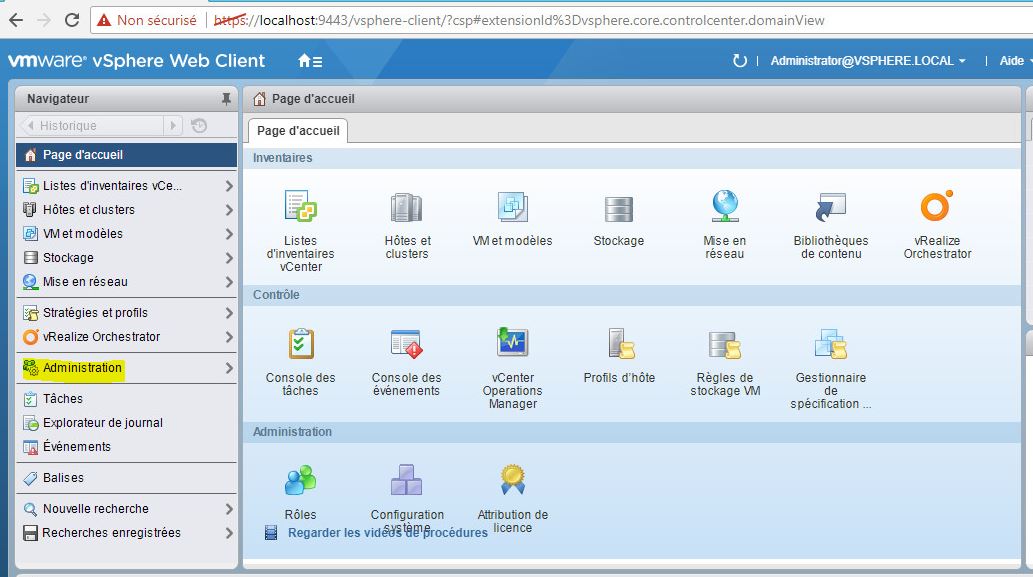Screen dimensions: 1033x577
Task: Click the browser address bar URL
Action: point(519,20)
